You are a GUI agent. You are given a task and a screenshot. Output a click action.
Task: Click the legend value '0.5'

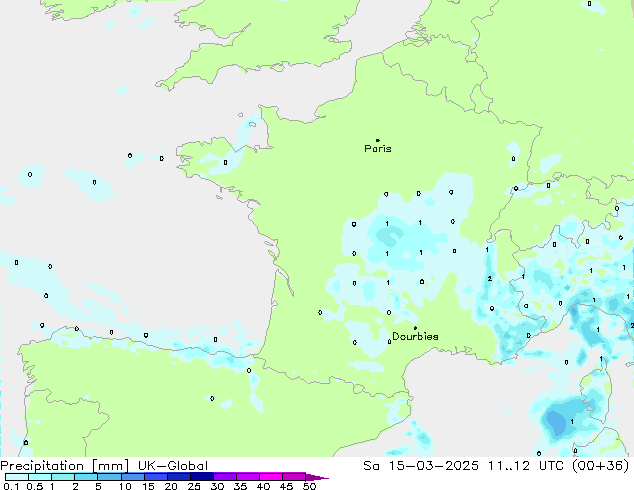[x=34, y=486]
